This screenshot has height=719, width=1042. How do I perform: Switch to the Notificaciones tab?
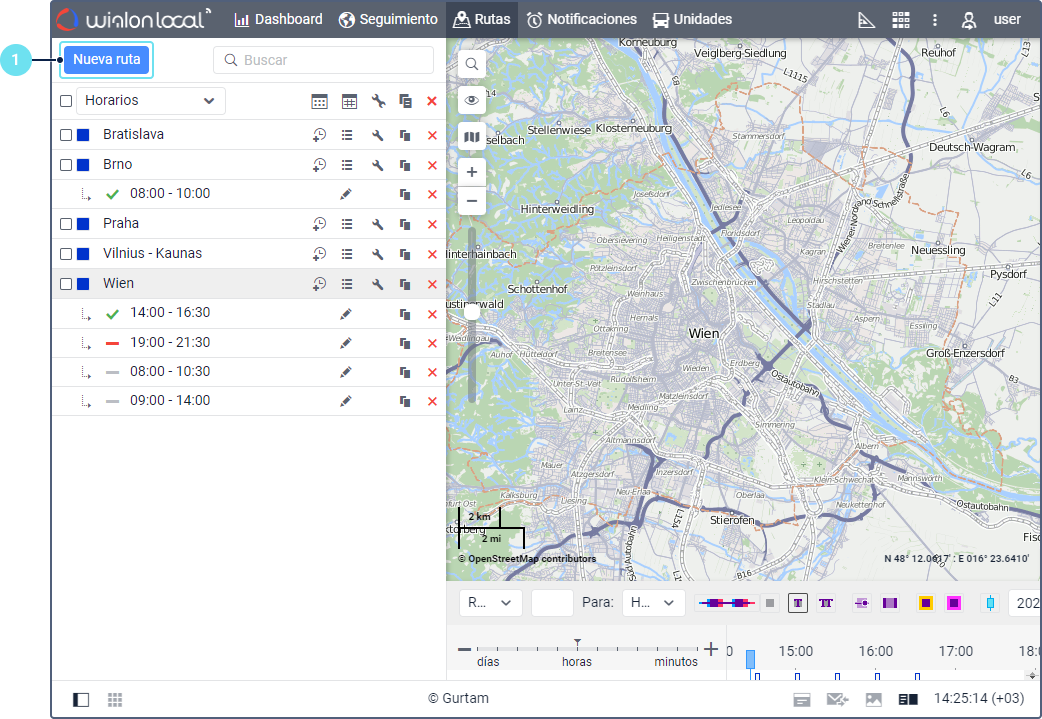(581, 19)
